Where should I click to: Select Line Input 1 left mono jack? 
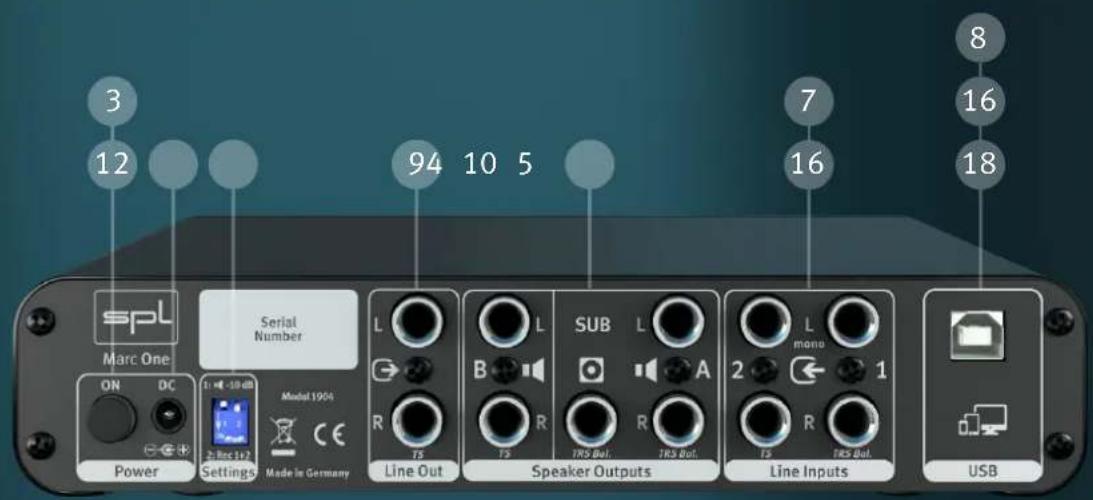(852, 322)
